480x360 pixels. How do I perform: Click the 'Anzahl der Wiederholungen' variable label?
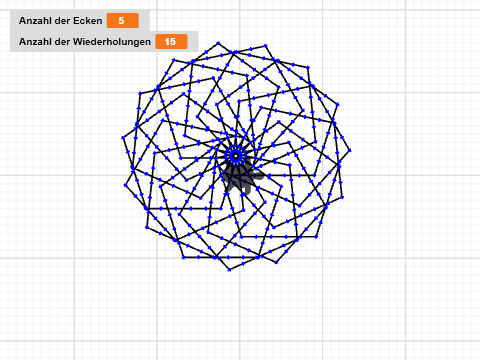coord(85,42)
